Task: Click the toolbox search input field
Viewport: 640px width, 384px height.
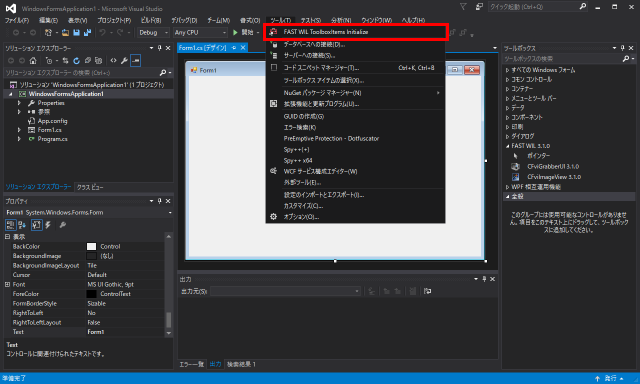Action: [x=562, y=59]
